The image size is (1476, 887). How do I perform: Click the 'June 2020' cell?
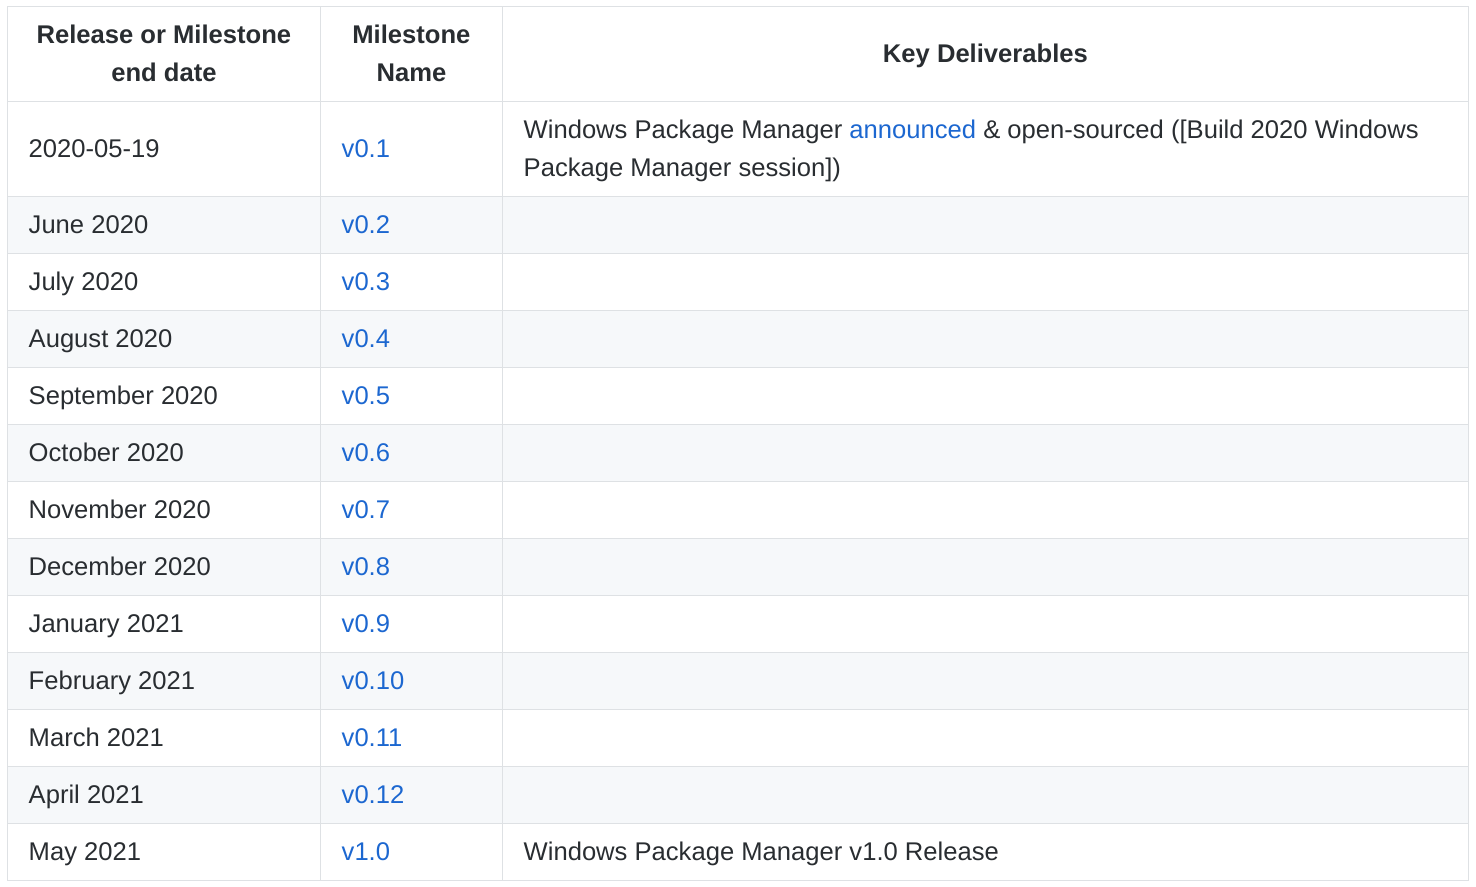click(164, 225)
